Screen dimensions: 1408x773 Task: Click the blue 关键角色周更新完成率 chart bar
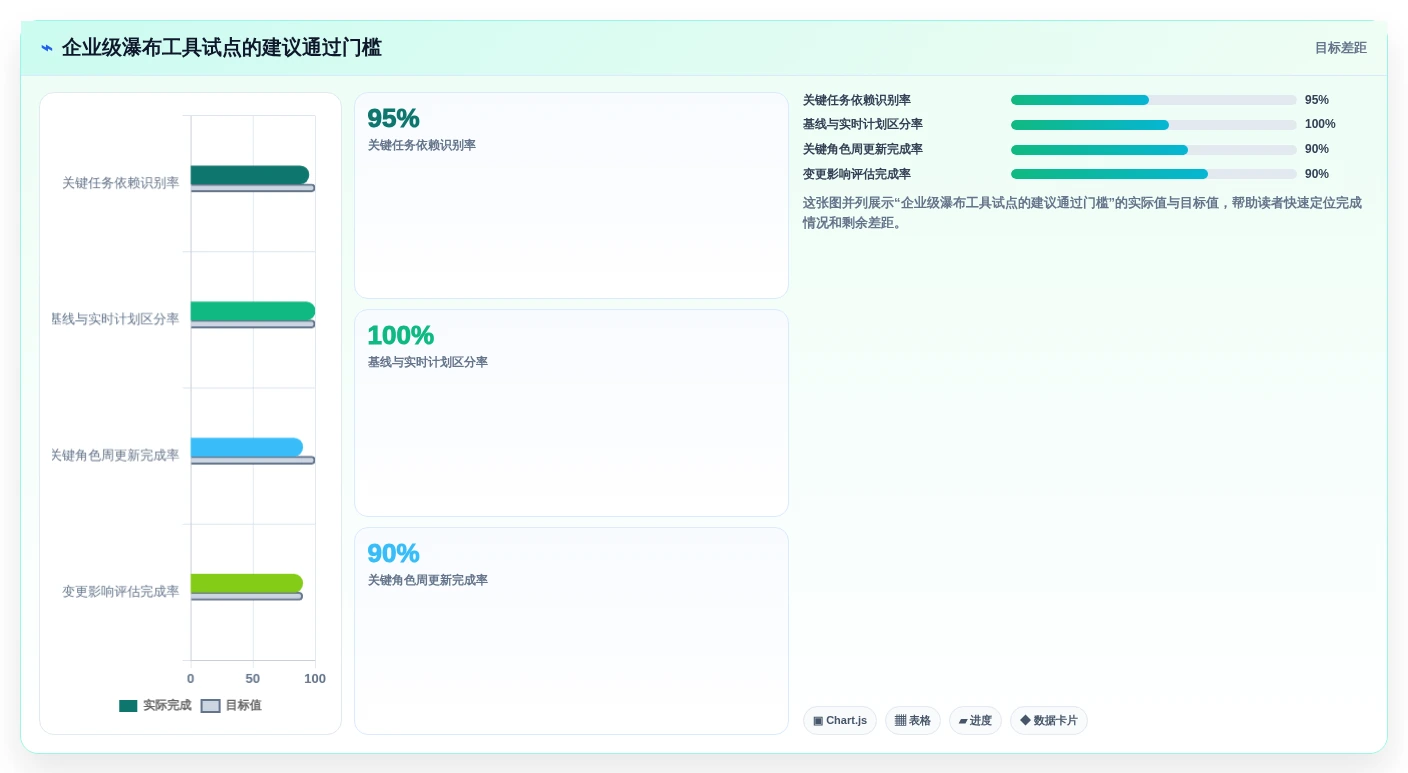click(x=247, y=447)
